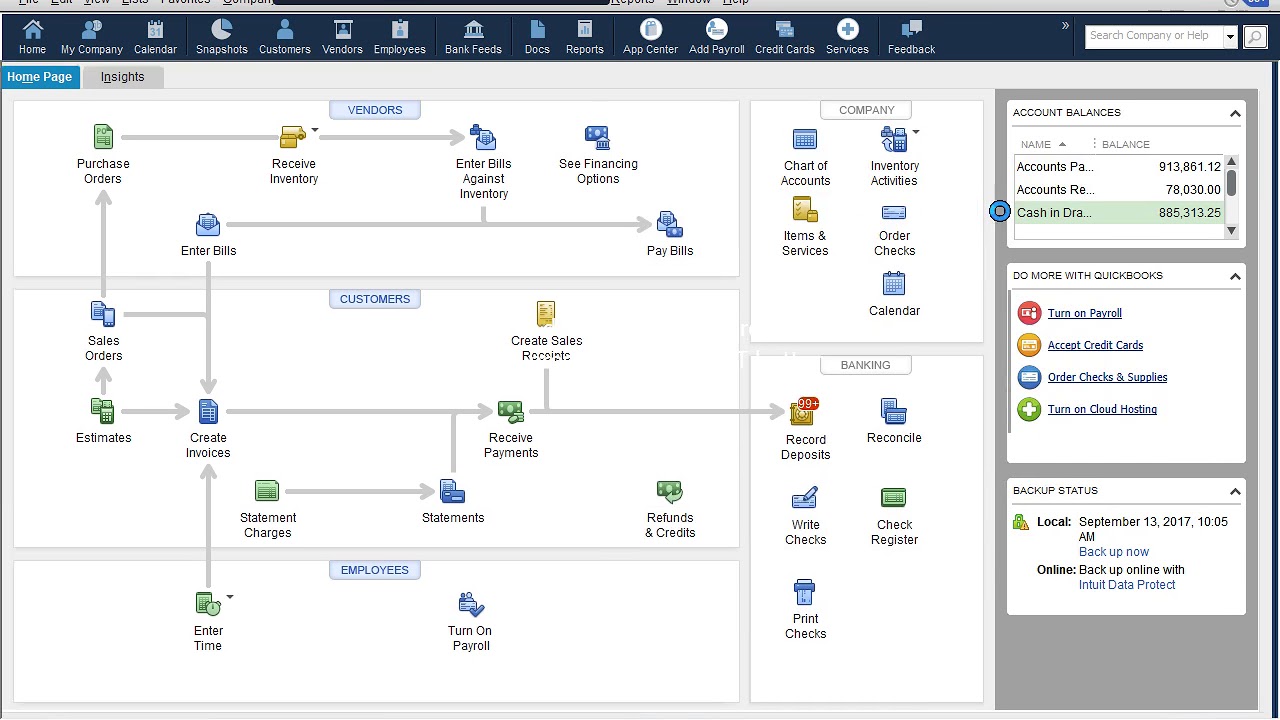
Task: Open the Reconcile icon
Action: [x=894, y=411]
